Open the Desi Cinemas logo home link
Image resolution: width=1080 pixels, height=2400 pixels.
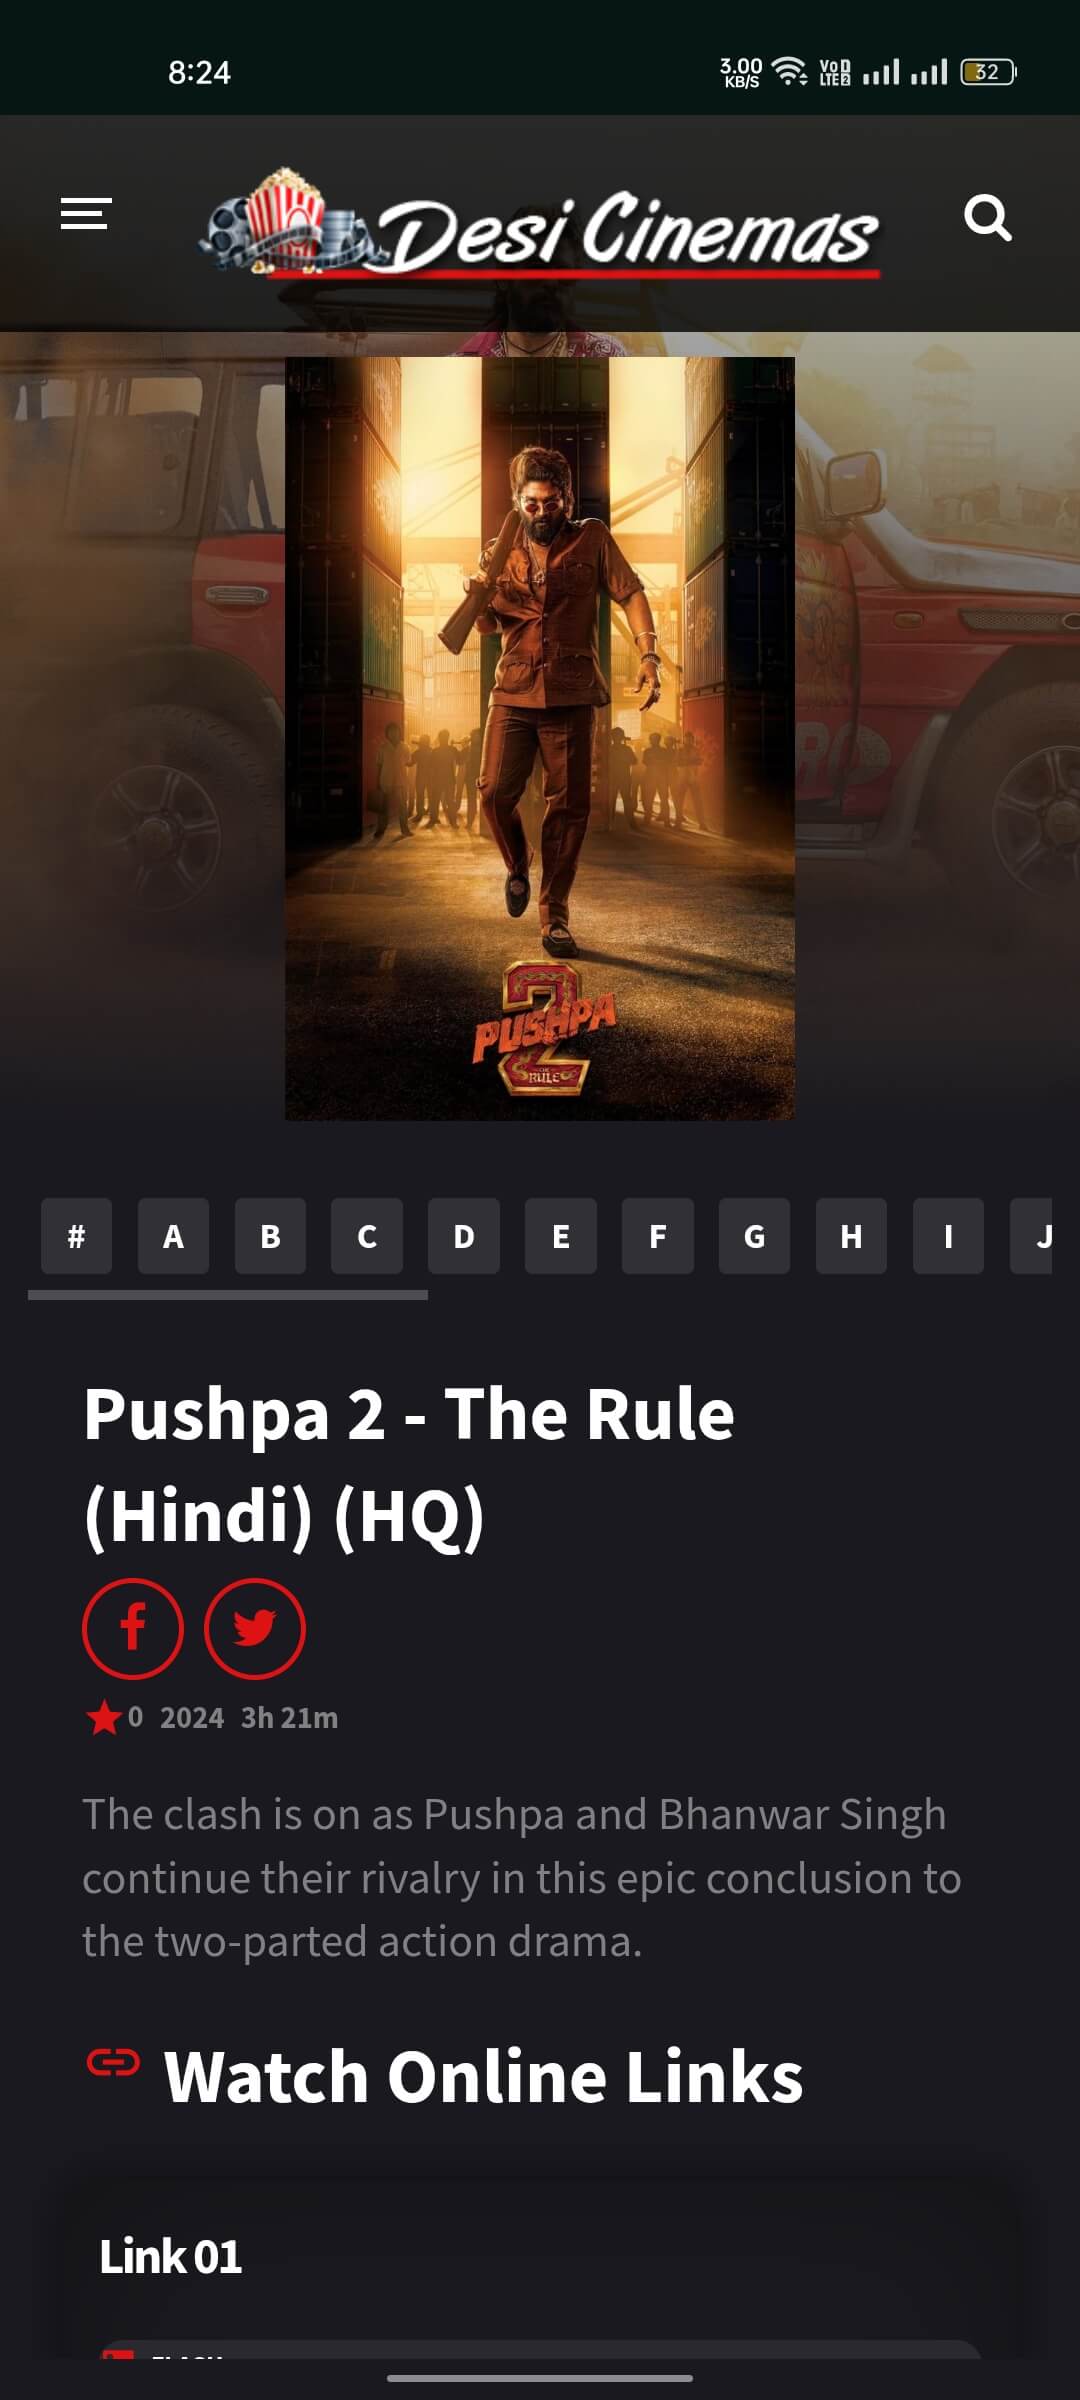(540, 223)
